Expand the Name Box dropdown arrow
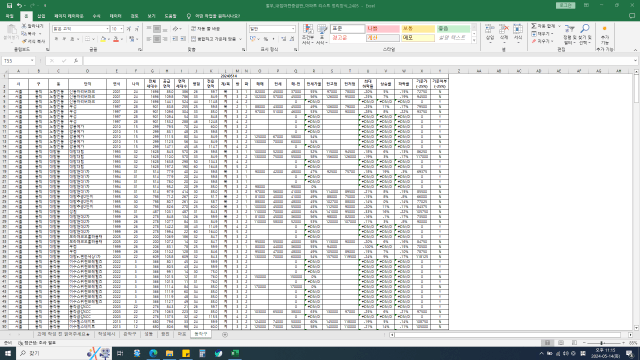 [x=32, y=61]
